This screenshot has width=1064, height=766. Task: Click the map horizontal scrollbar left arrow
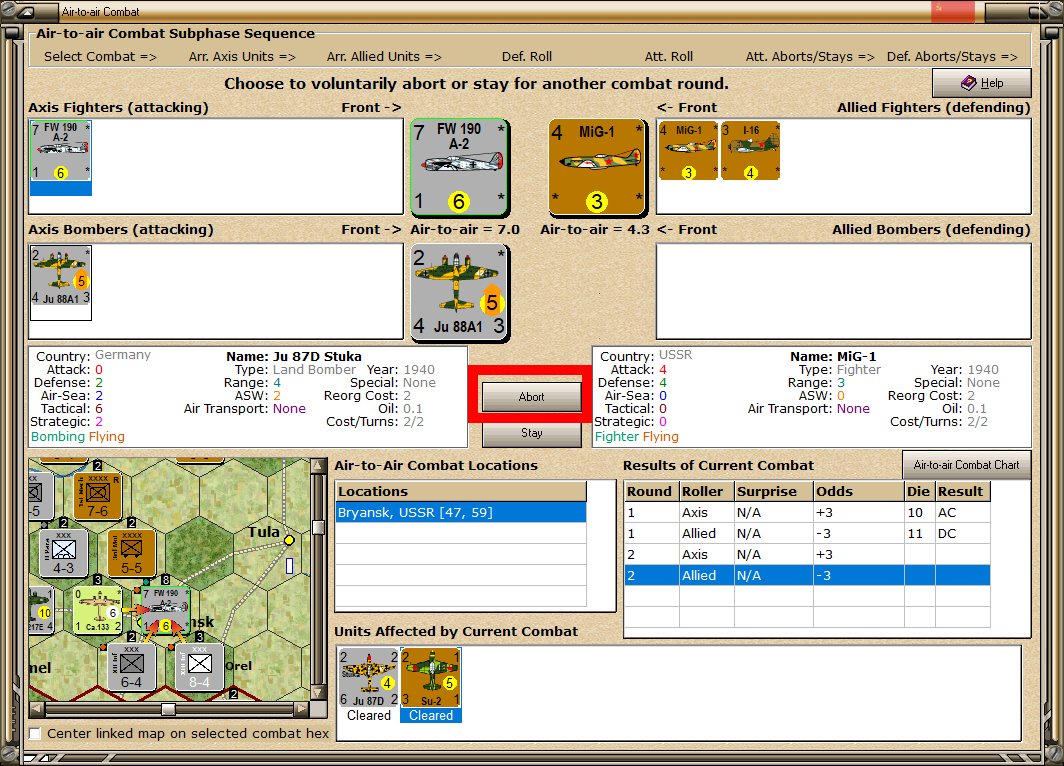tap(37, 709)
